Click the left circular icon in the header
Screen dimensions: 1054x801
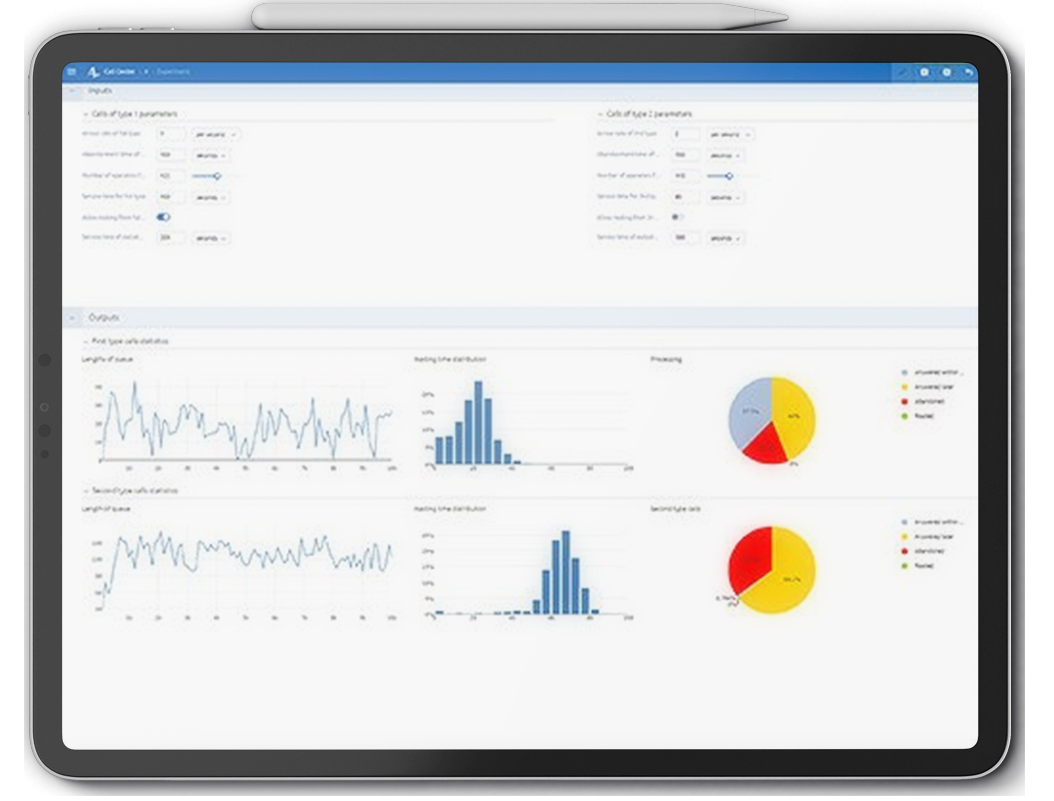pyautogui.click(x=924, y=72)
